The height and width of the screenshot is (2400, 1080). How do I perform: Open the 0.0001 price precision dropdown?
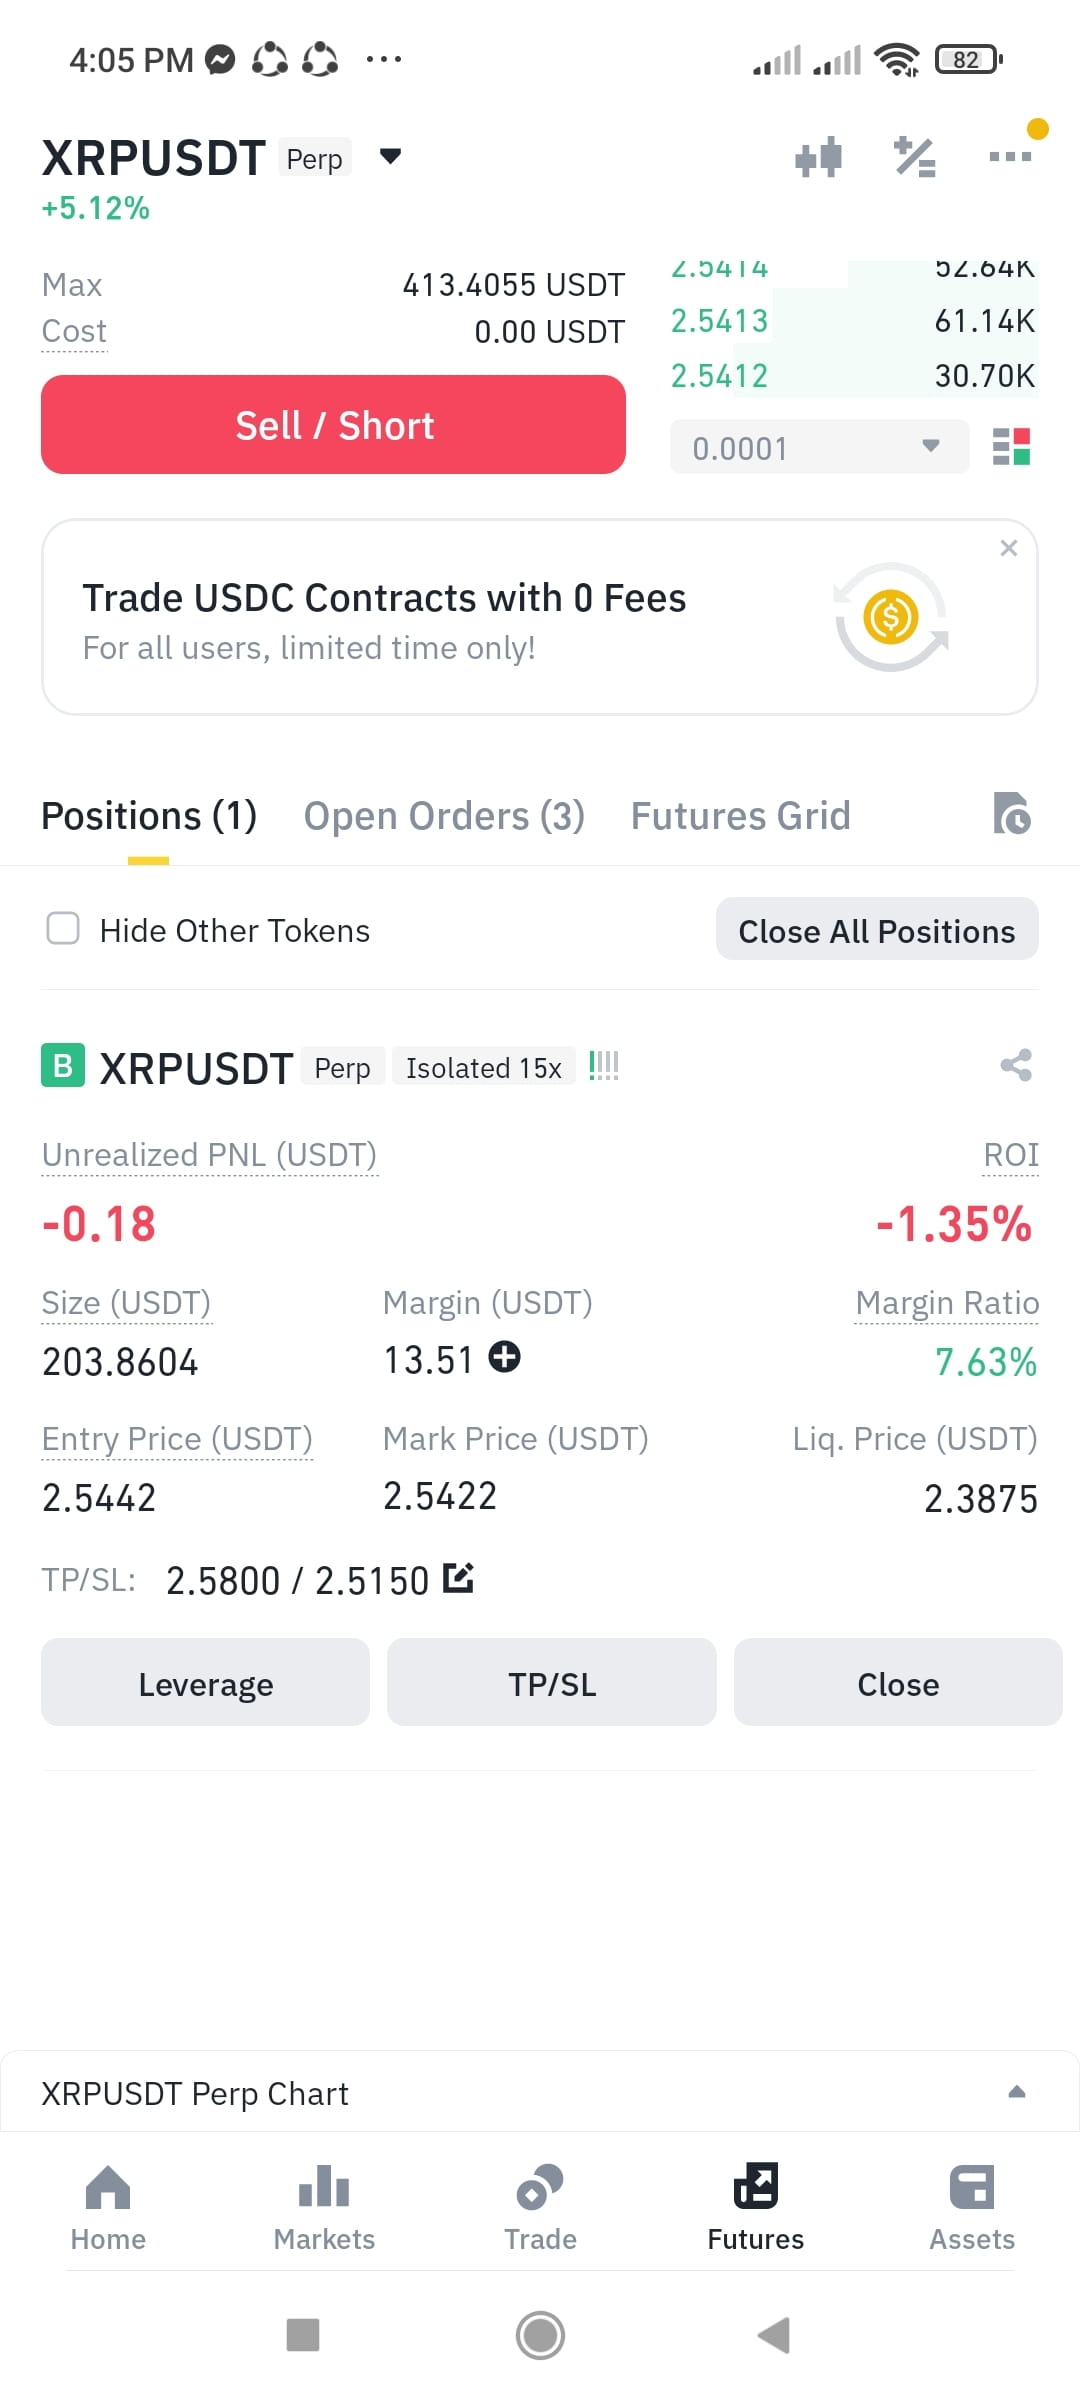coord(819,446)
